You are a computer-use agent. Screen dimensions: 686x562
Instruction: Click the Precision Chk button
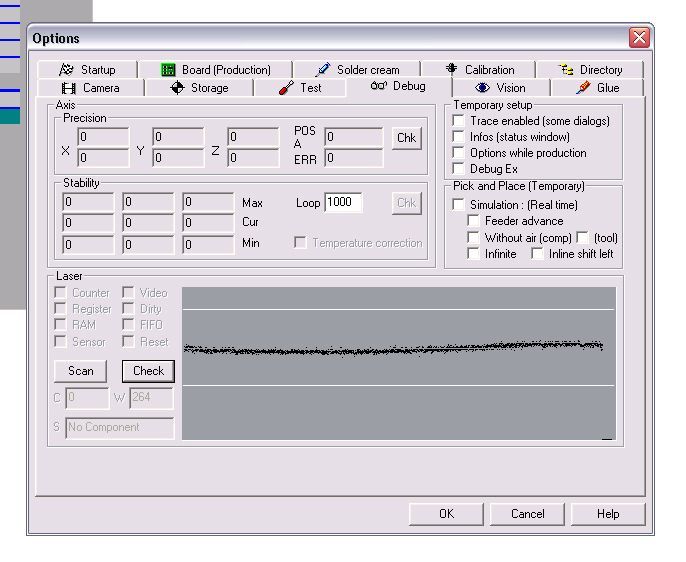[406, 138]
